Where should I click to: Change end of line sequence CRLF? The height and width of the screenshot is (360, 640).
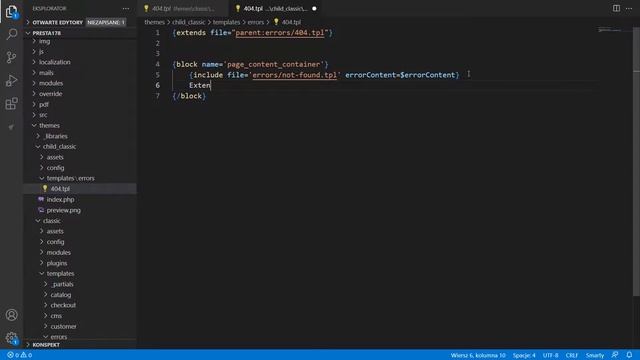click(571, 355)
